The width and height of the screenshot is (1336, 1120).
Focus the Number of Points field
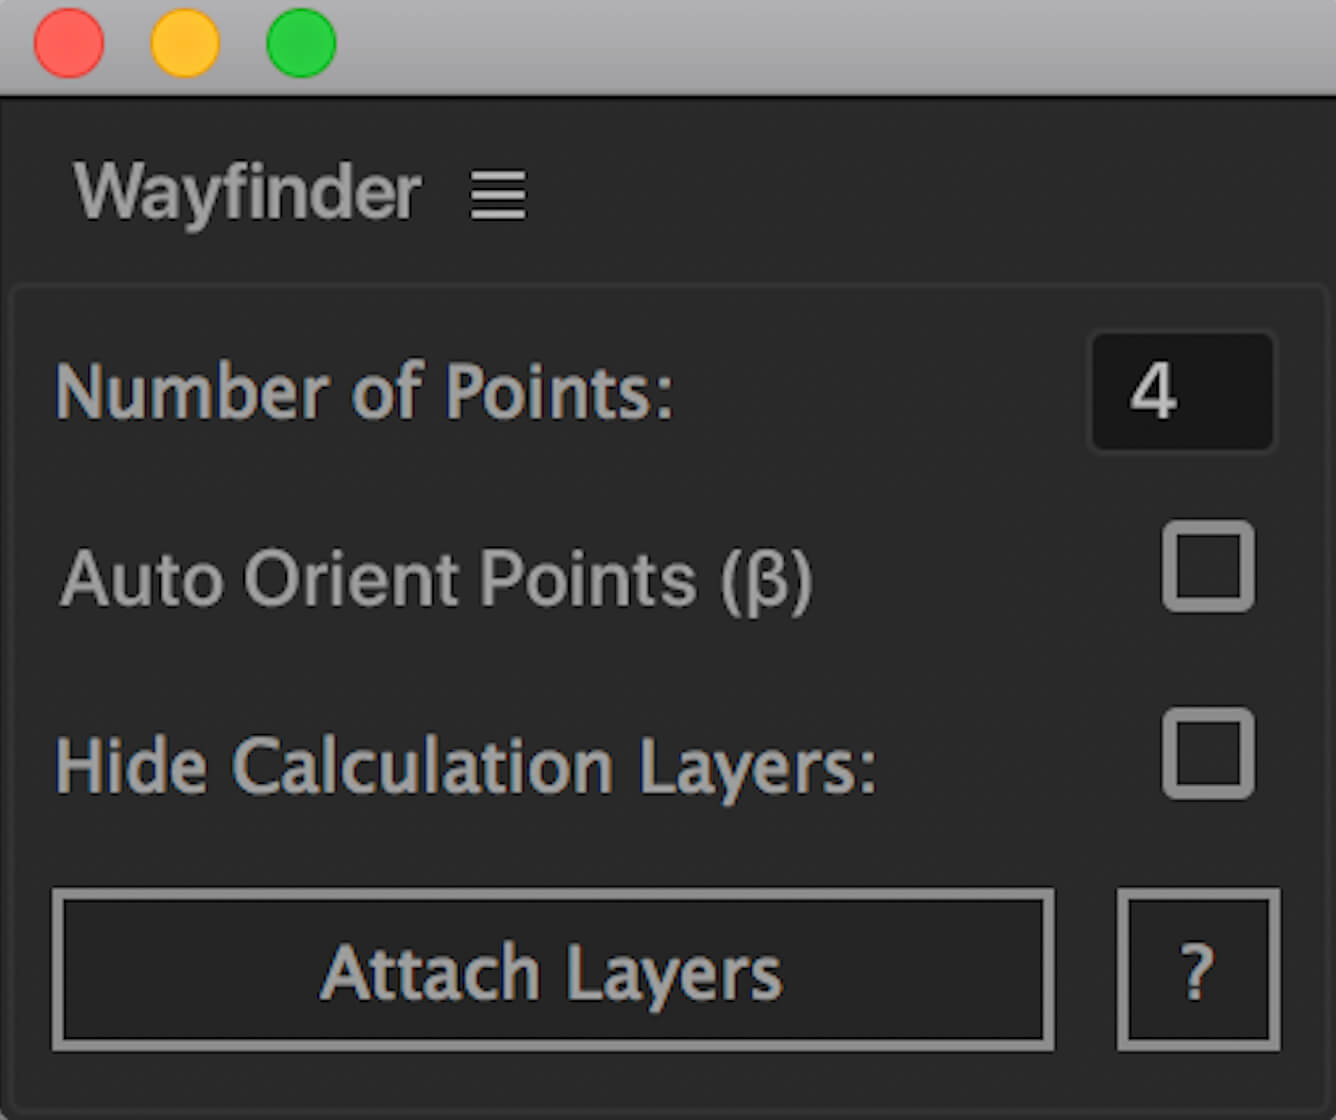tap(1182, 392)
